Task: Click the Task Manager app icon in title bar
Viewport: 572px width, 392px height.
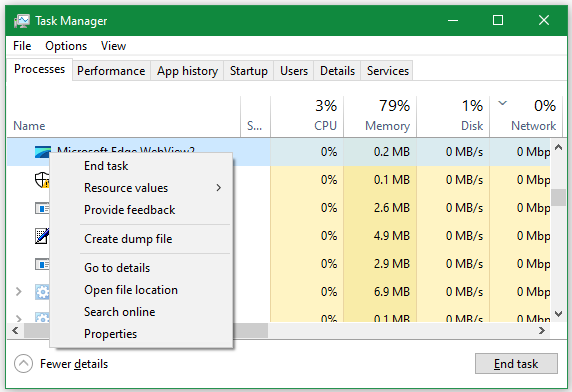Action: tap(22, 21)
